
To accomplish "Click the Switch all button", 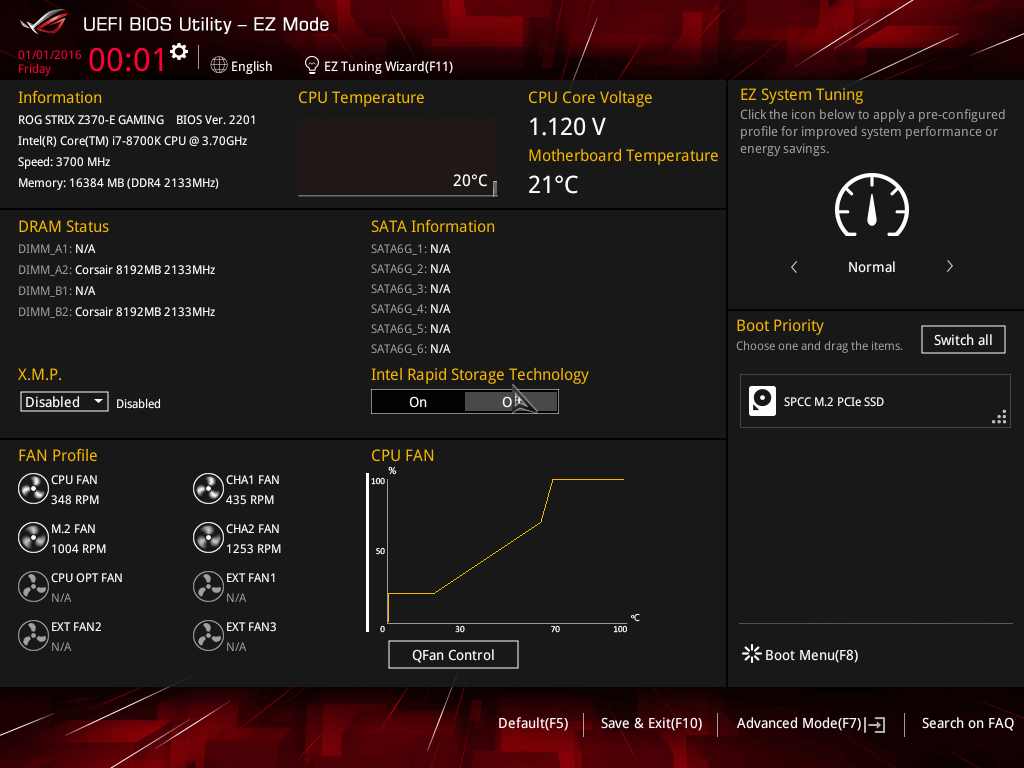I will (x=963, y=340).
